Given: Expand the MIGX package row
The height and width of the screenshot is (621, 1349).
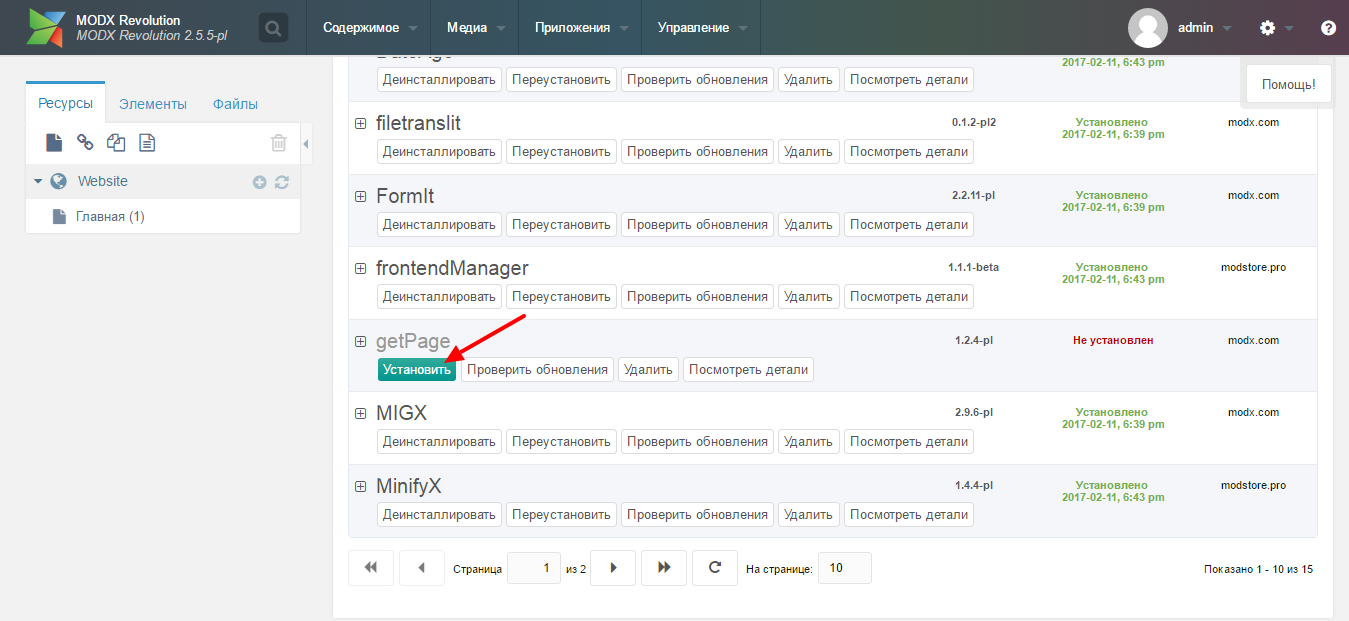Looking at the screenshot, I should pyautogui.click(x=360, y=413).
